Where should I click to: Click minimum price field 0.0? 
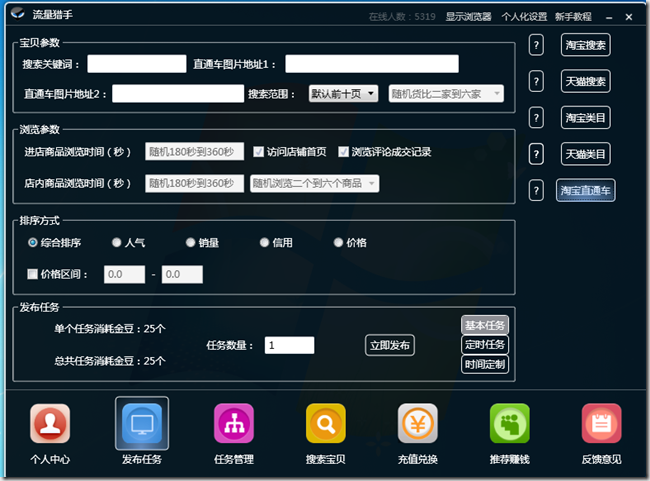tap(124, 275)
